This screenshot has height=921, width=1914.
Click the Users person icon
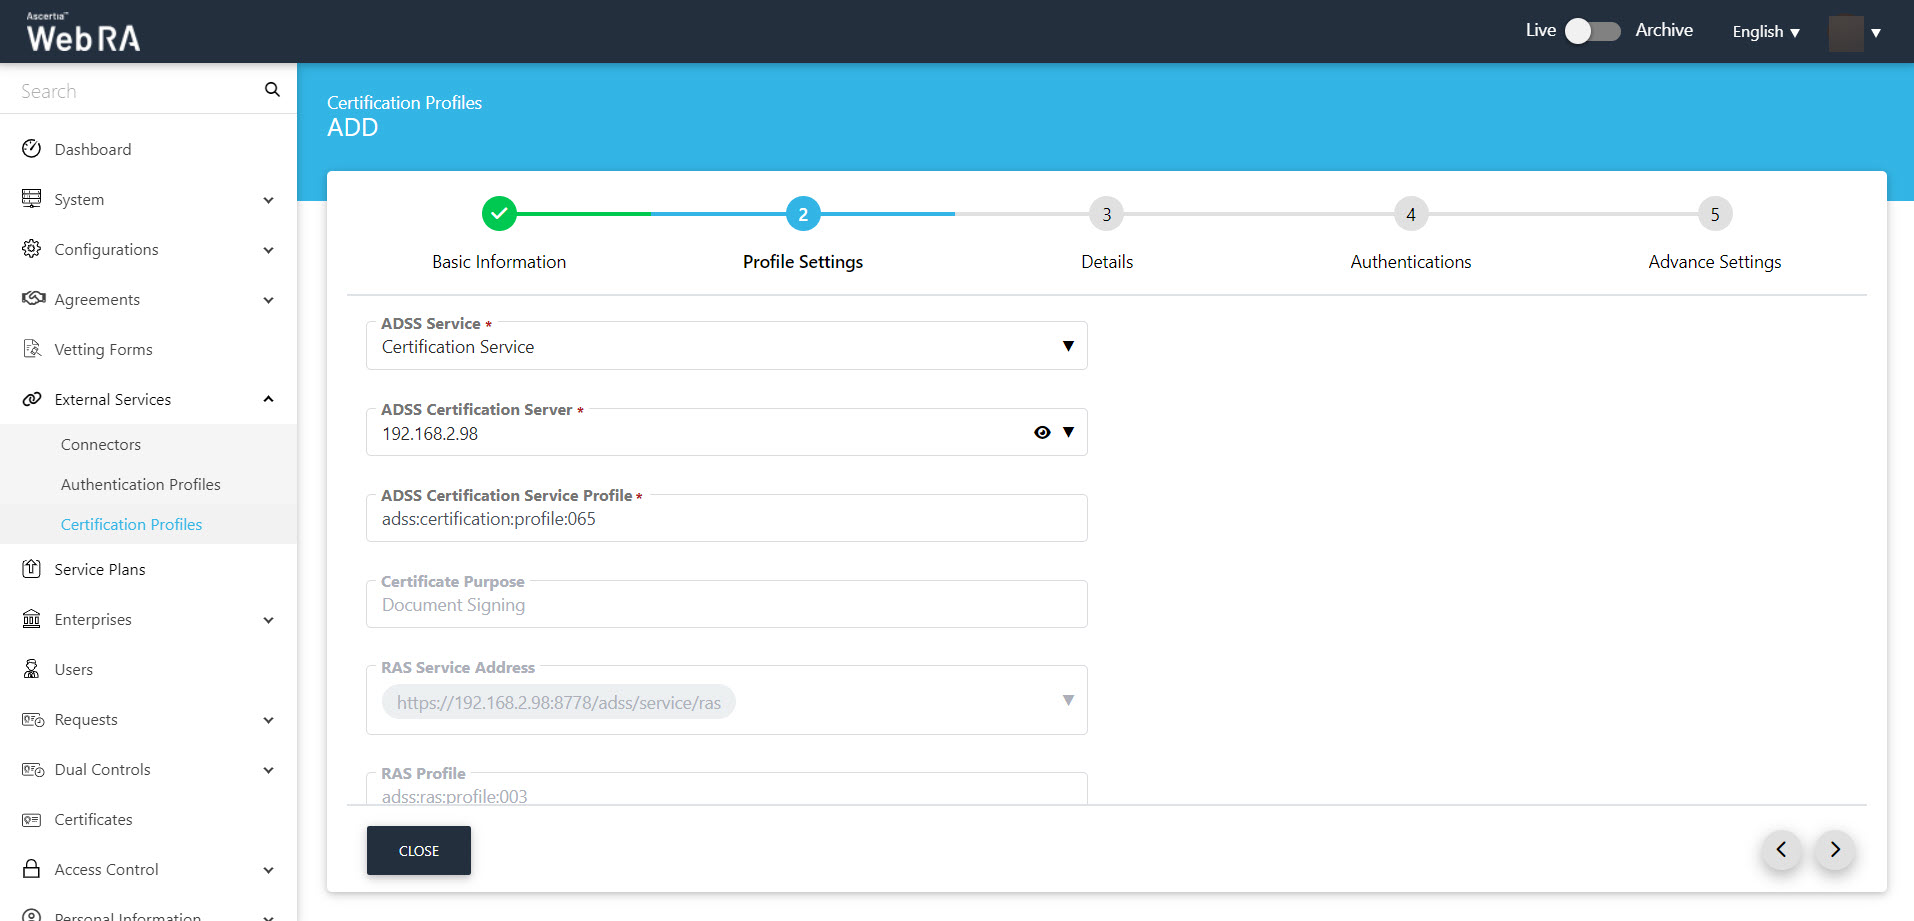coord(32,669)
